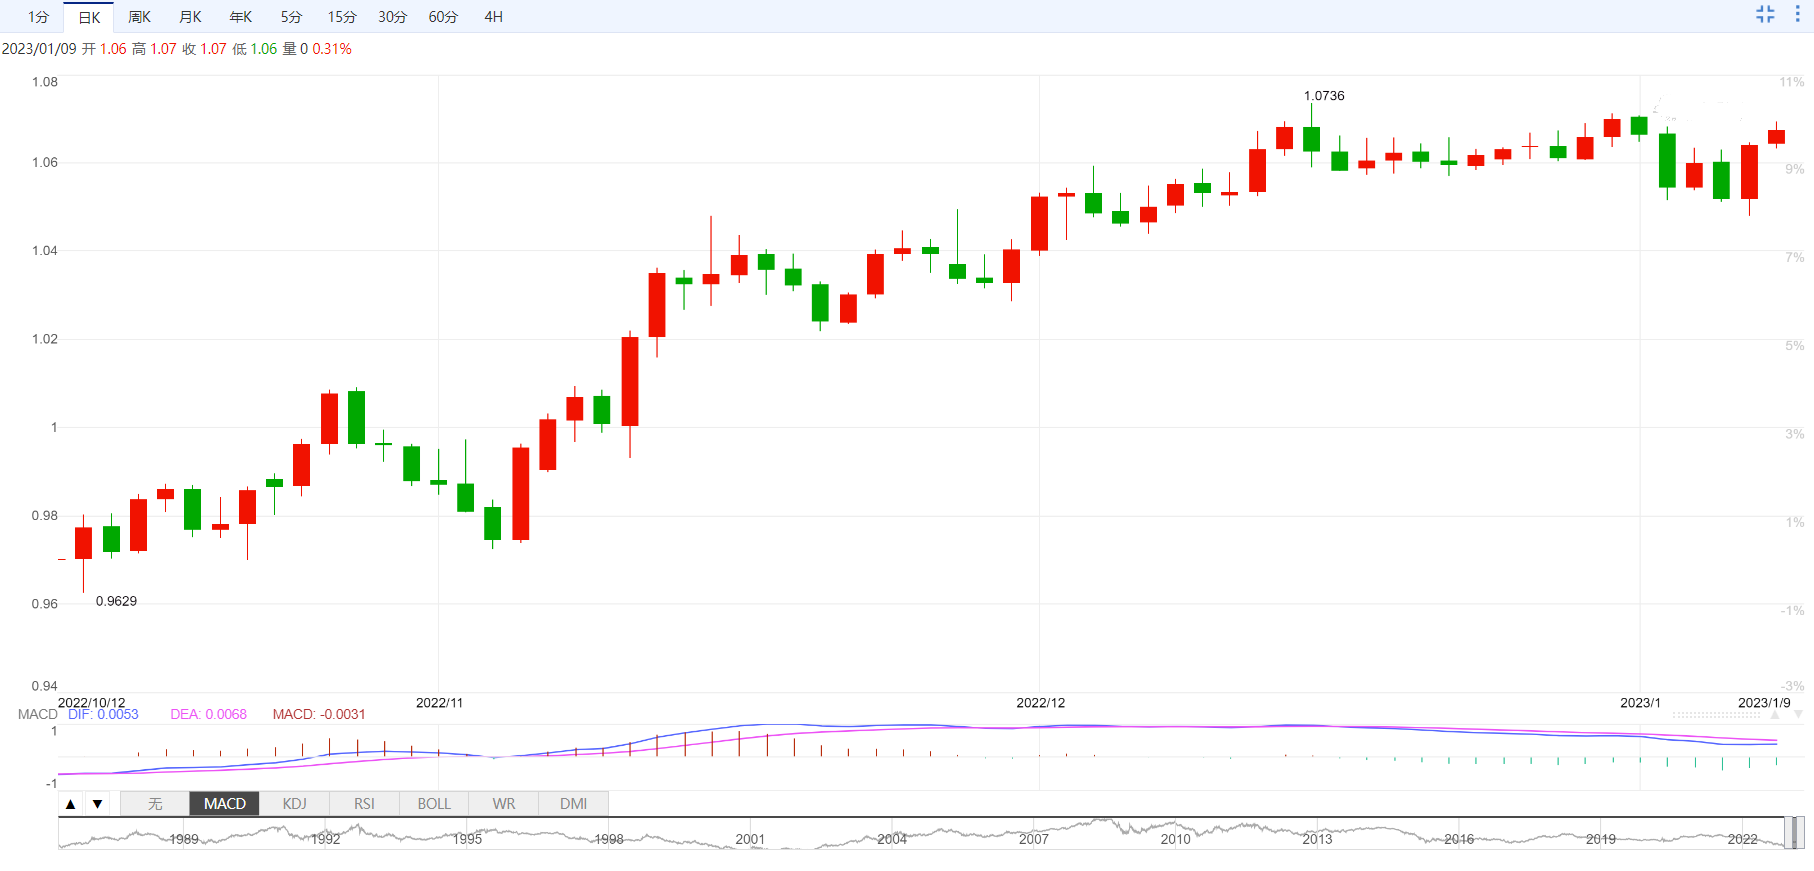Enable the BOLL indicator
This screenshot has width=1814, height=871.
[x=434, y=804]
